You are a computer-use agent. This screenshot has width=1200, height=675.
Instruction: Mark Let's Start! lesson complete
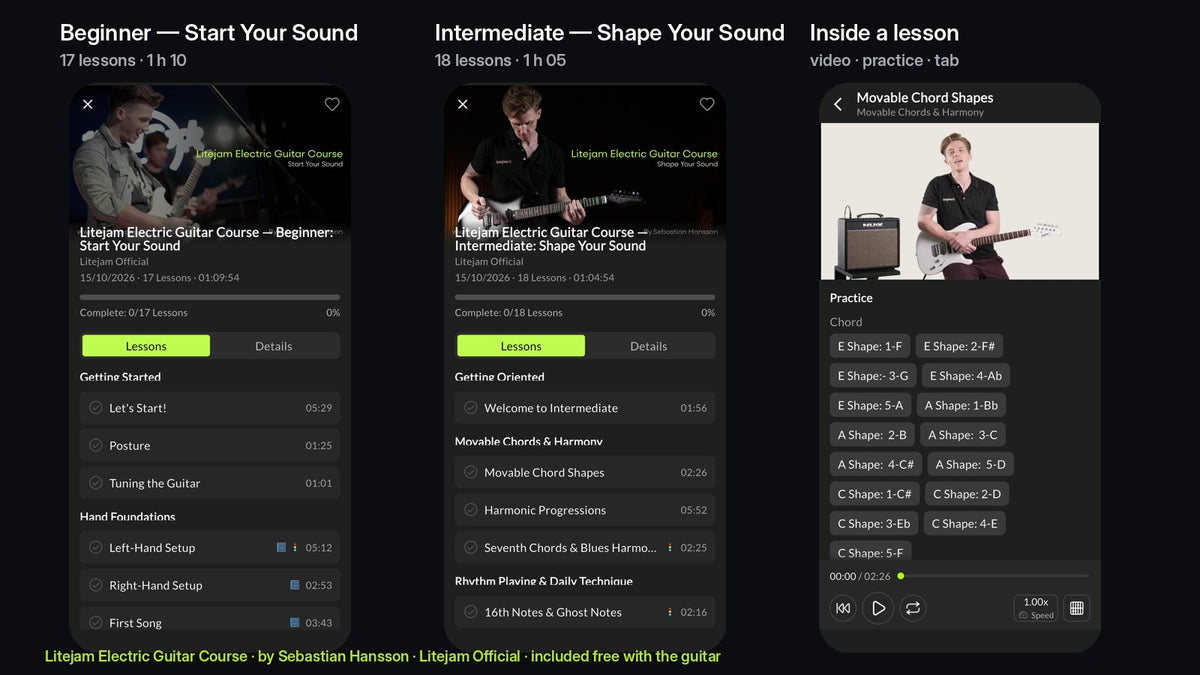pos(96,408)
